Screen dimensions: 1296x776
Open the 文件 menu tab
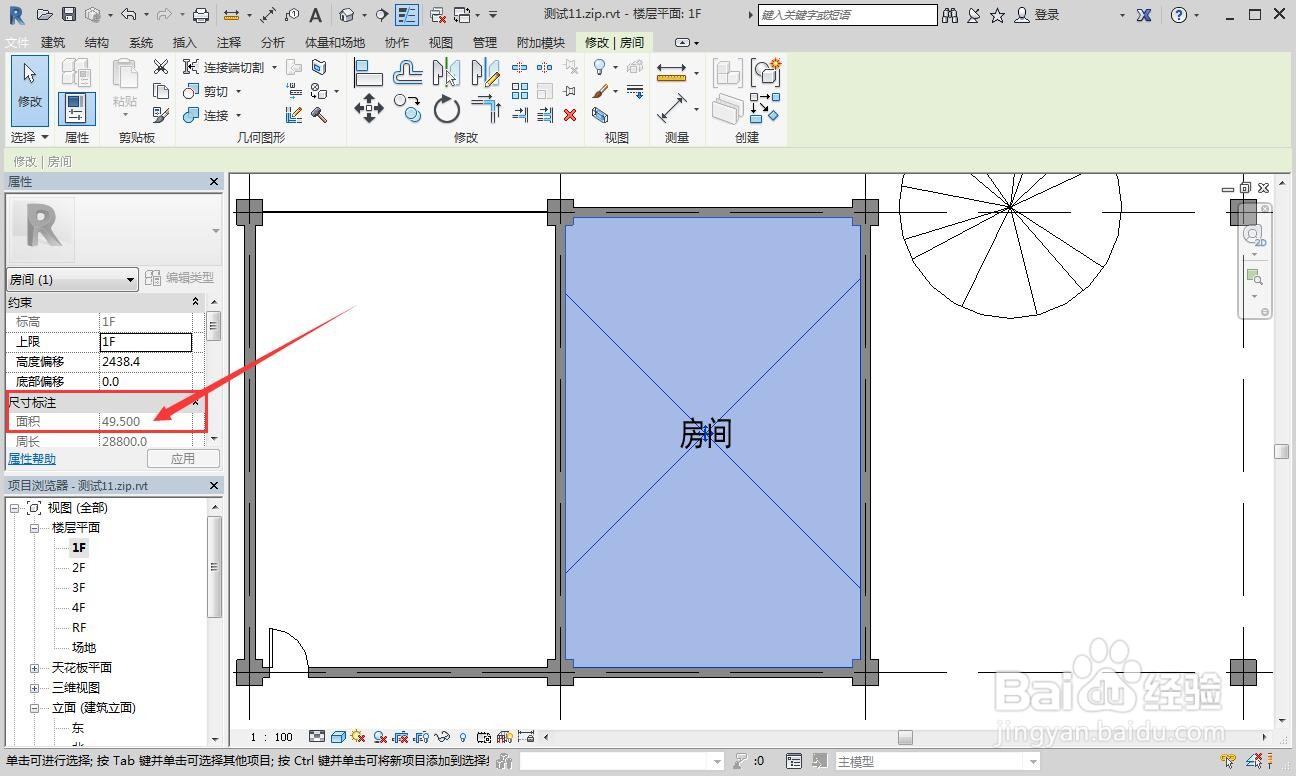(17, 43)
